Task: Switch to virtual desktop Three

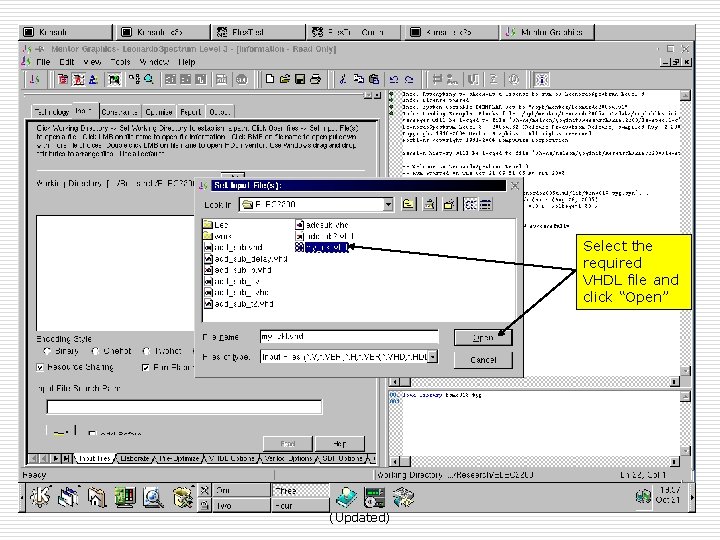Action: 300,490
